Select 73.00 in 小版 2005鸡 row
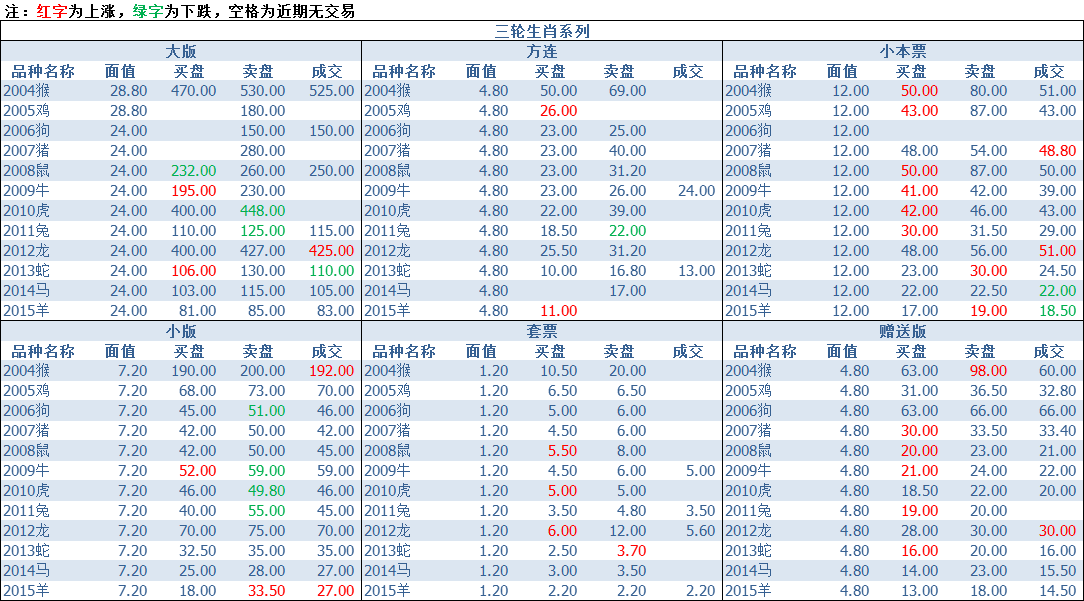The image size is (1084, 601). (267, 391)
